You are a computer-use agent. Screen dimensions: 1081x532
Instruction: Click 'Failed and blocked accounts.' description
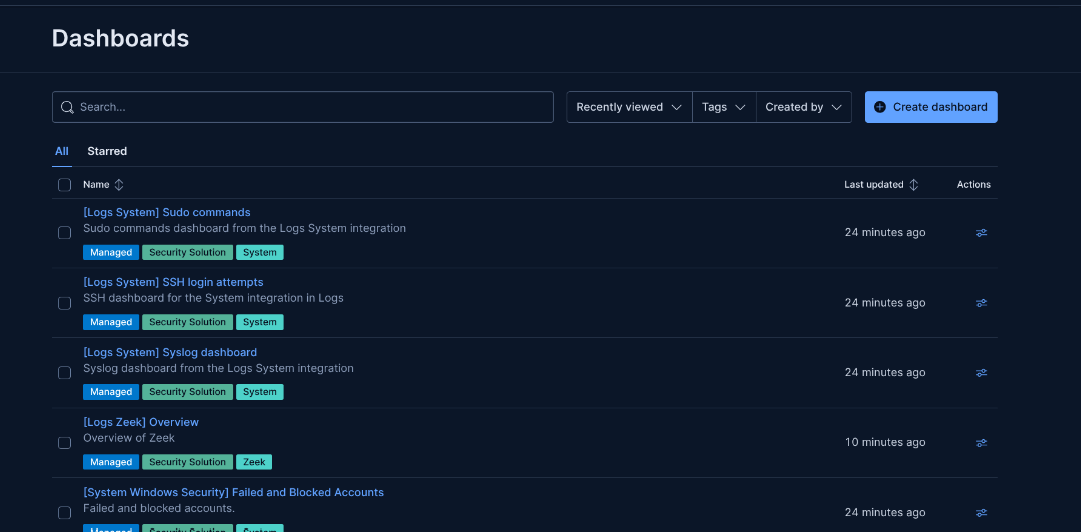(x=159, y=508)
